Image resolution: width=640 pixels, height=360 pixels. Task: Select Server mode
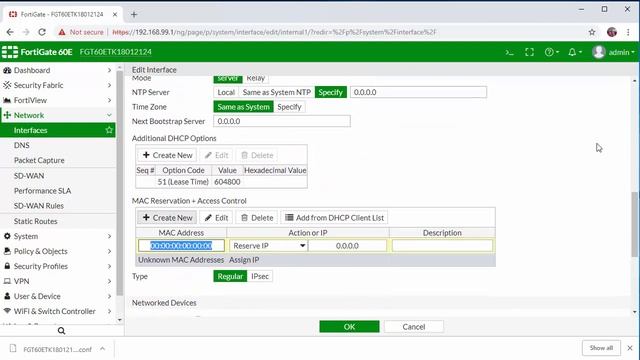pyautogui.click(x=228, y=78)
